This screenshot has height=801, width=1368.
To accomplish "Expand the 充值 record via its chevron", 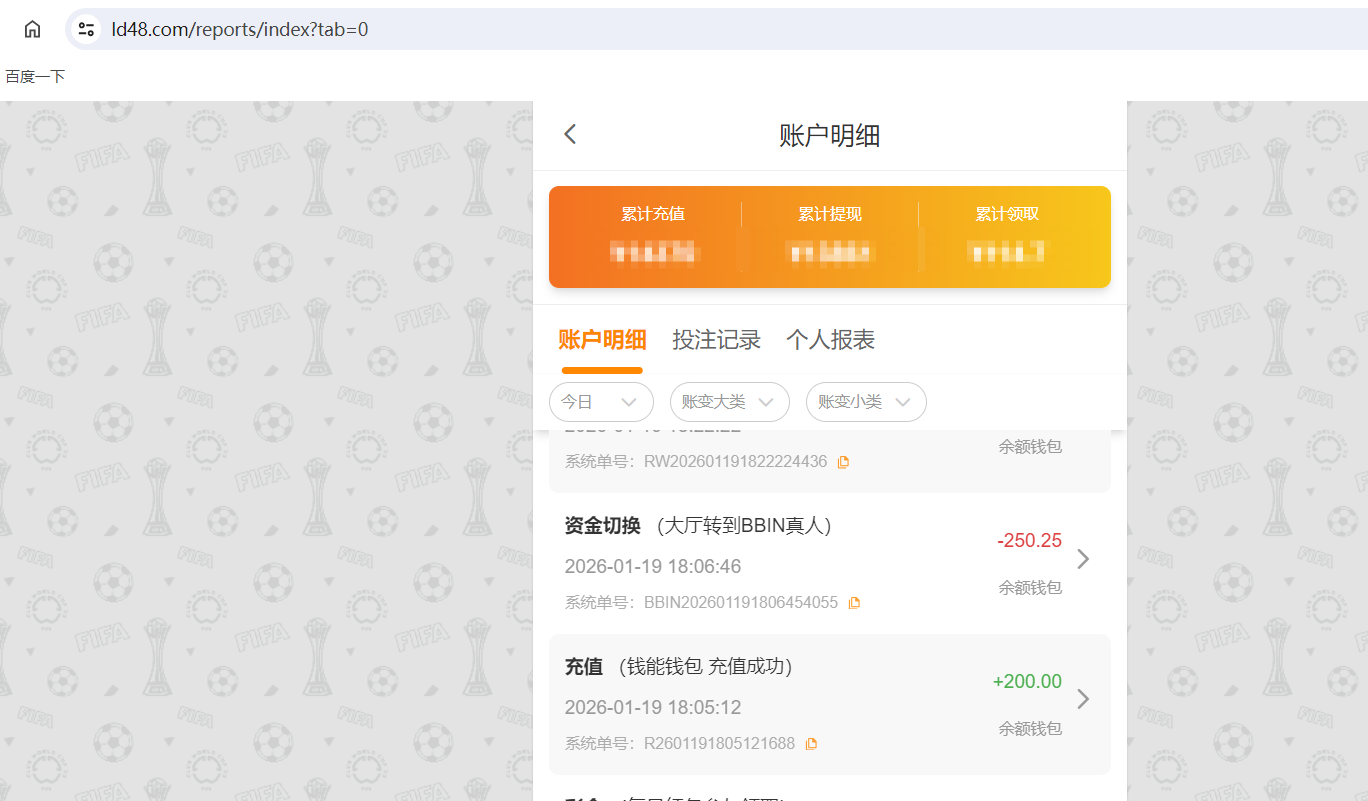I will 1083,700.
